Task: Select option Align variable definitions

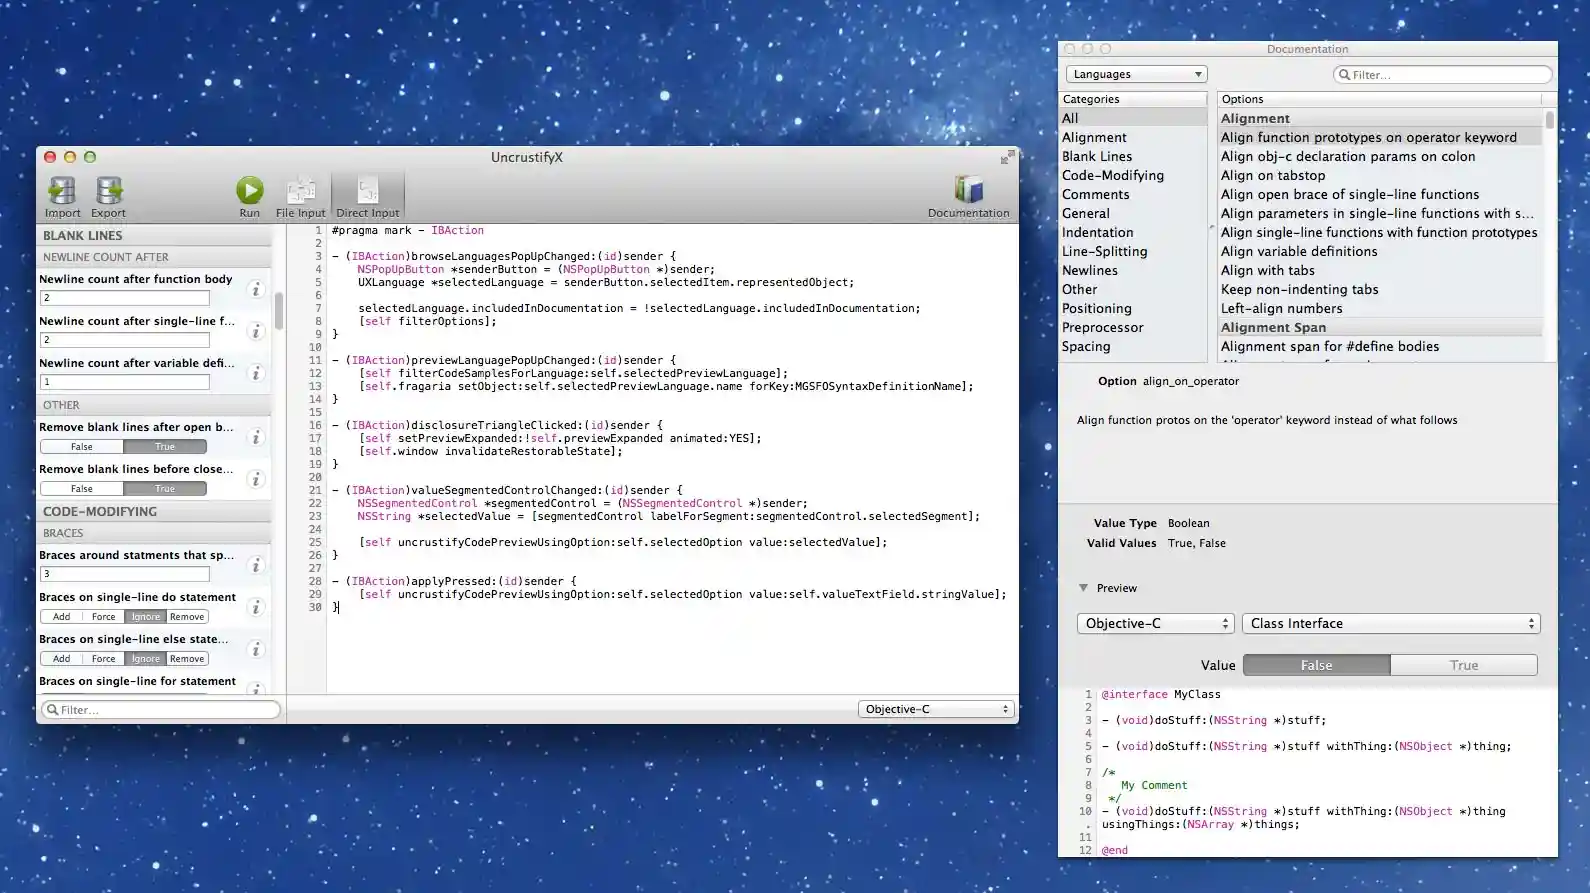Action: (x=1380, y=251)
